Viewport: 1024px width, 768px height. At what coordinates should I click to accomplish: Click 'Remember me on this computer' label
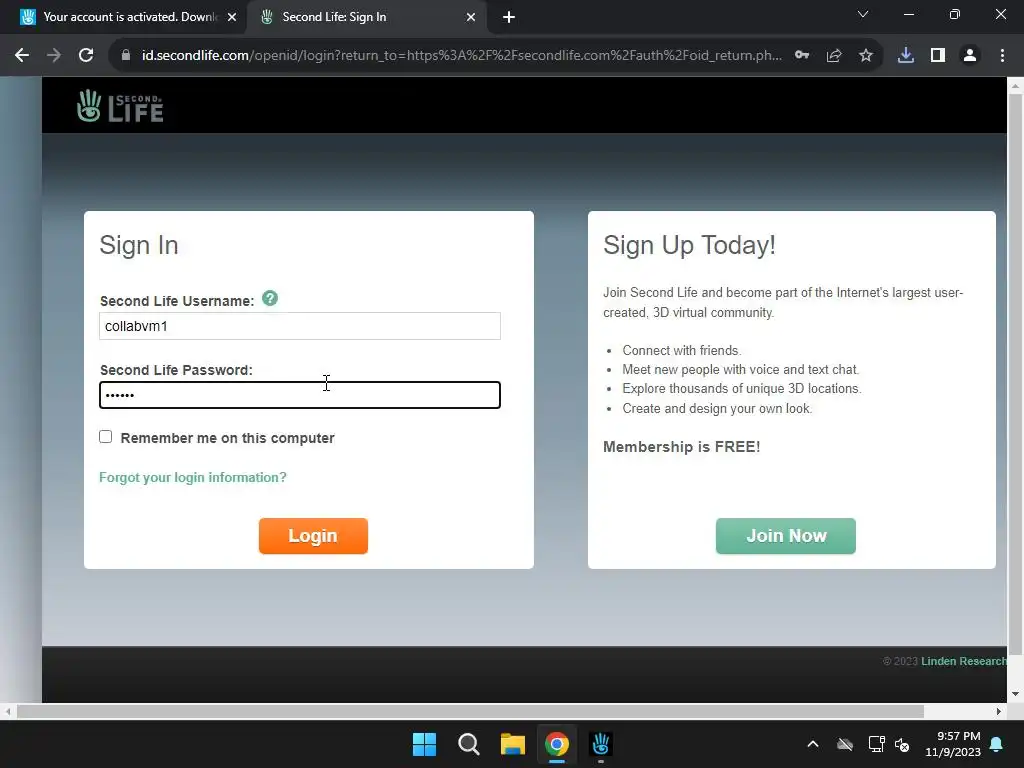(x=227, y=438)
